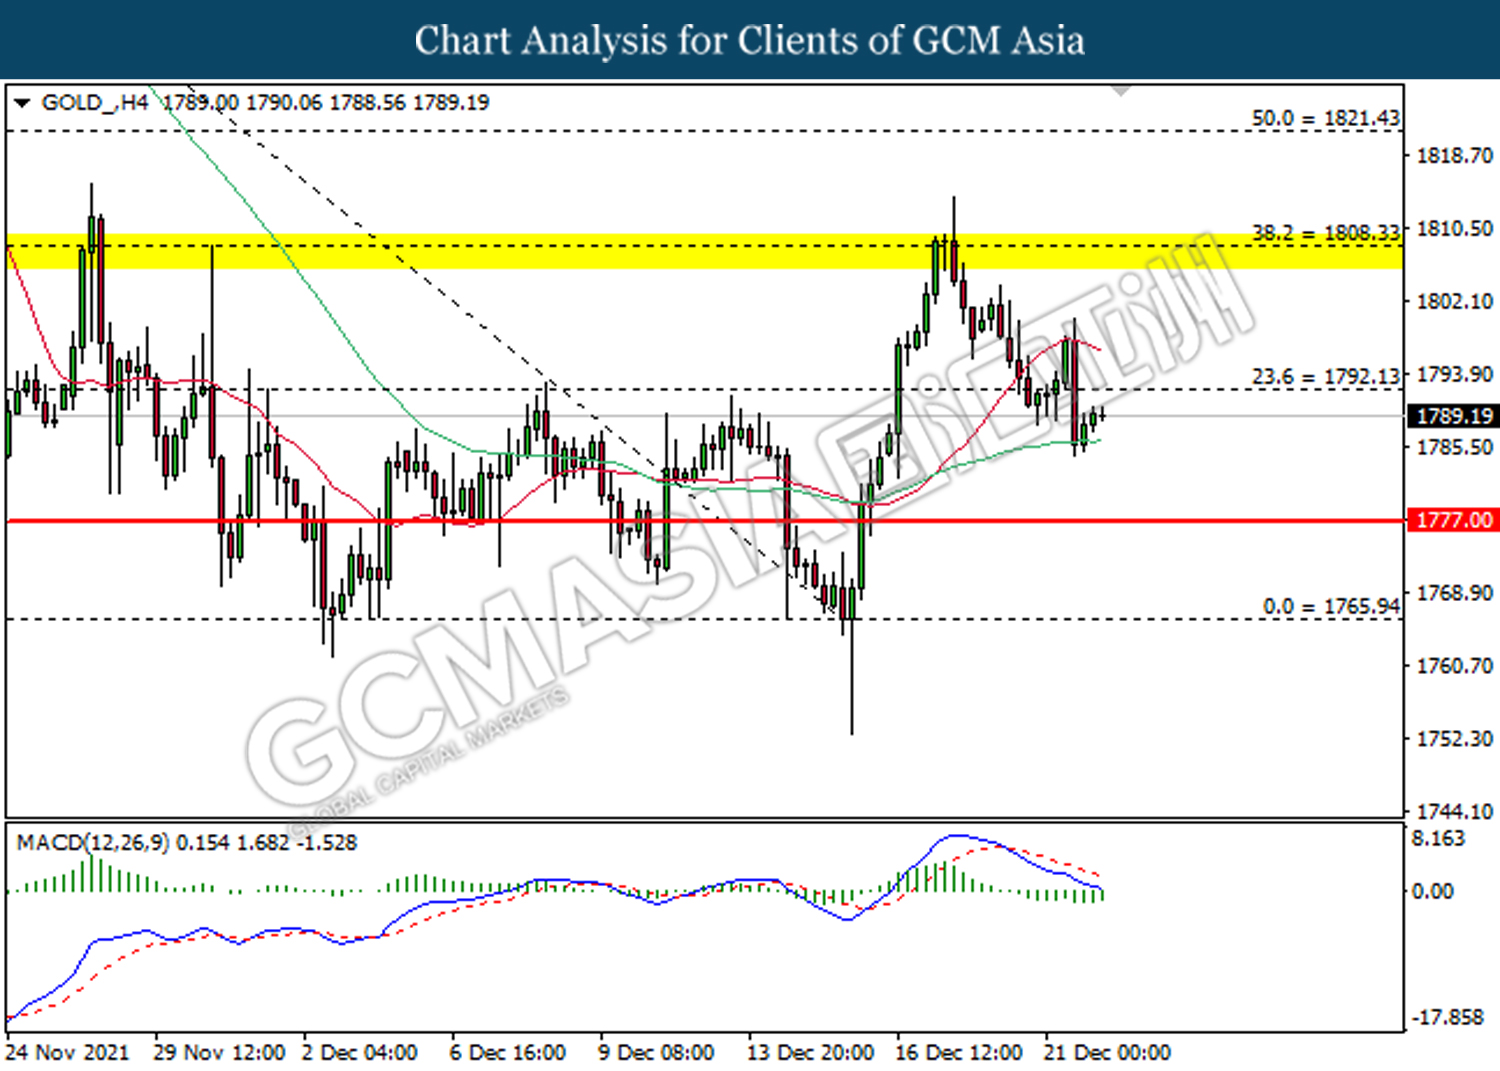Click the 1785.50 price axis label
This screenshot has width=1500, height=1071.
coord(1454,446)
